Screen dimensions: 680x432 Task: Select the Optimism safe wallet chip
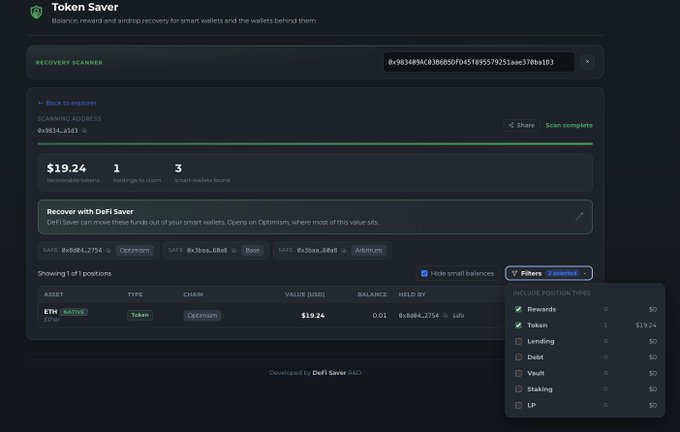click(98, 251)
